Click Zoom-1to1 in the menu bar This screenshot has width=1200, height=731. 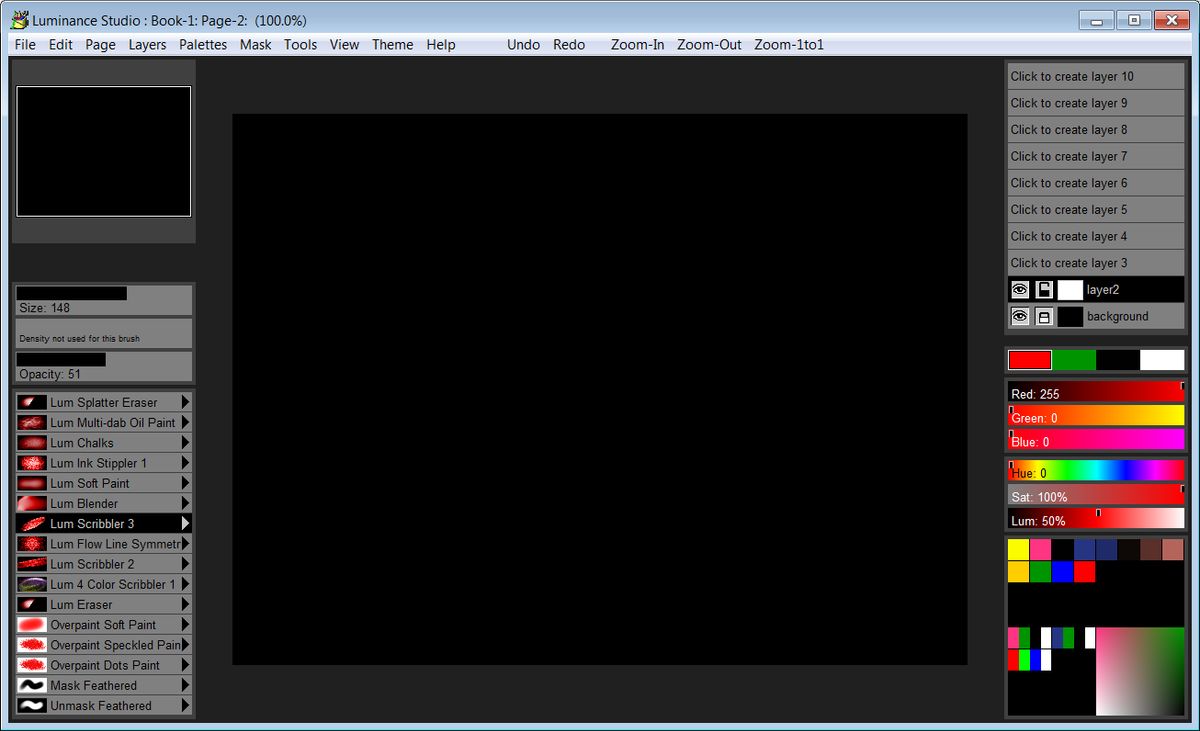[789, 45]
